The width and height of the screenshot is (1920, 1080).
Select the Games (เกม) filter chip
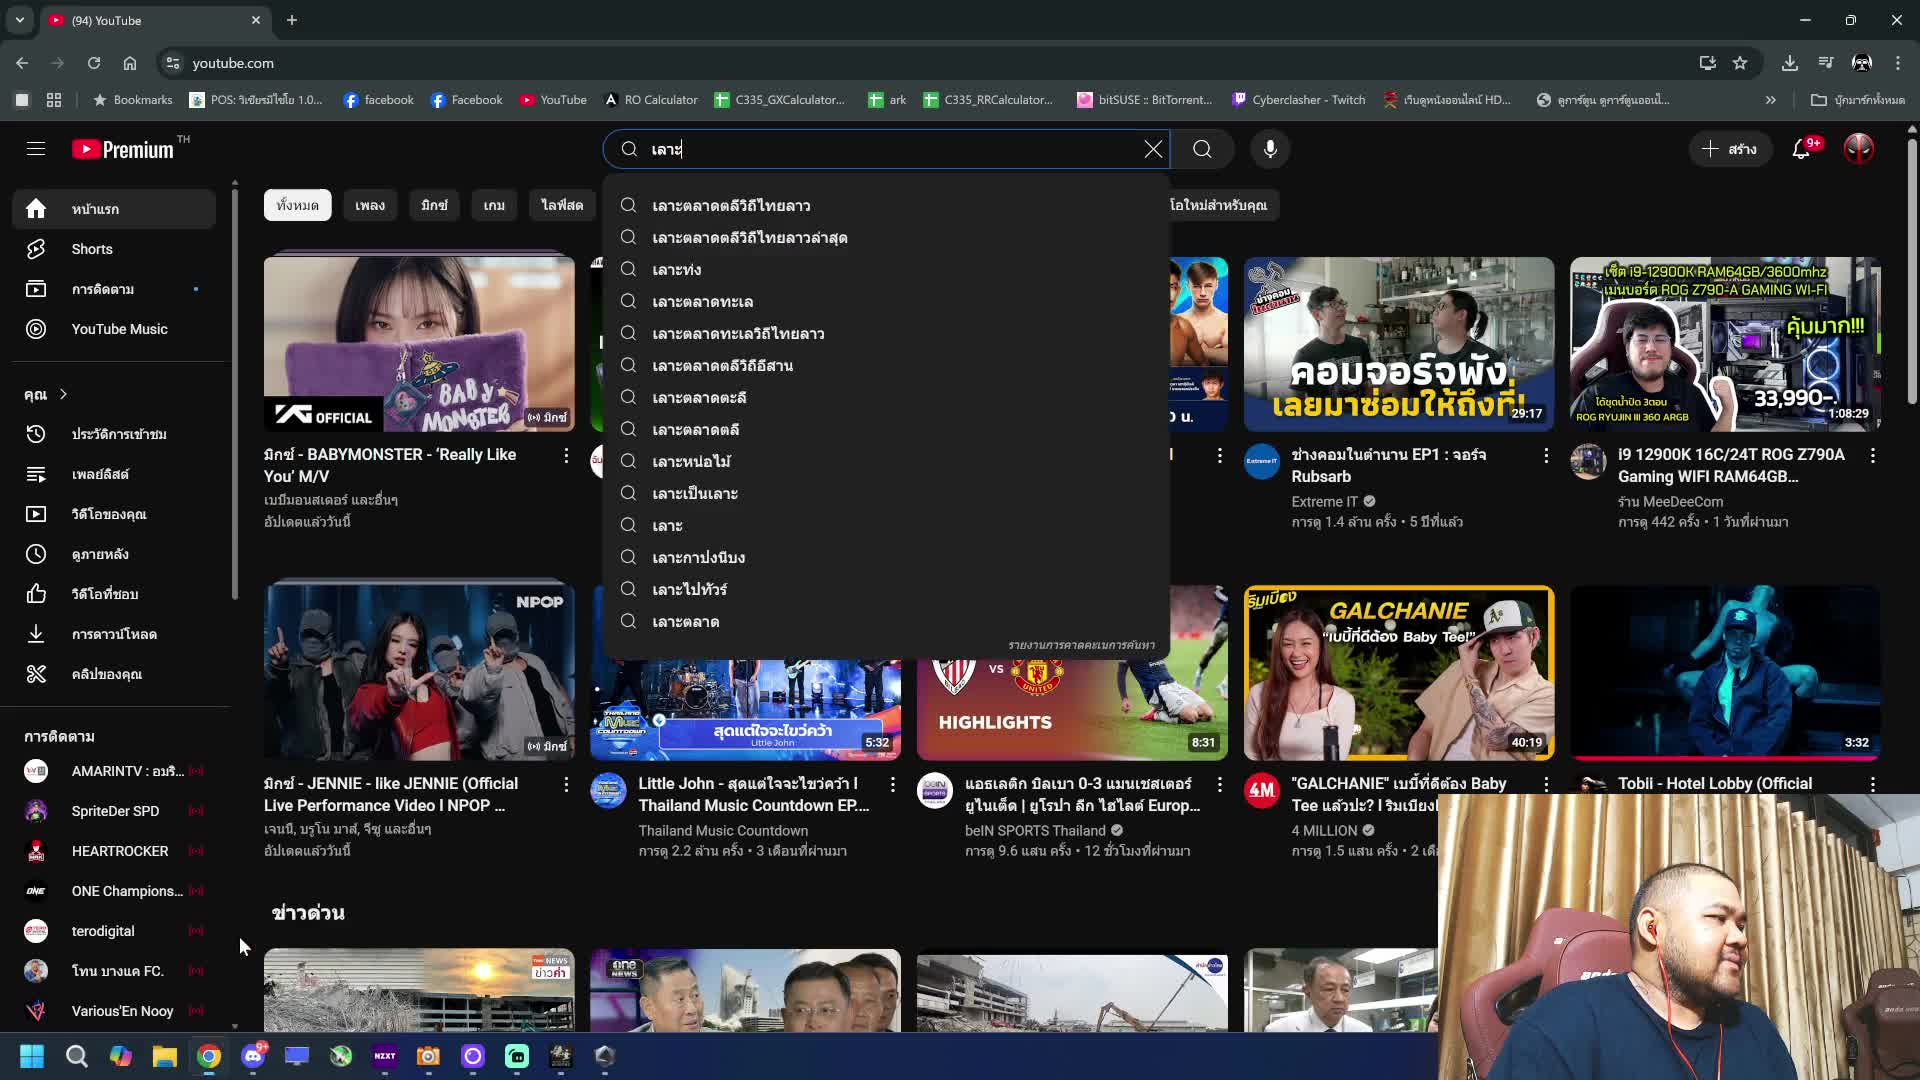tap(494, 205)
